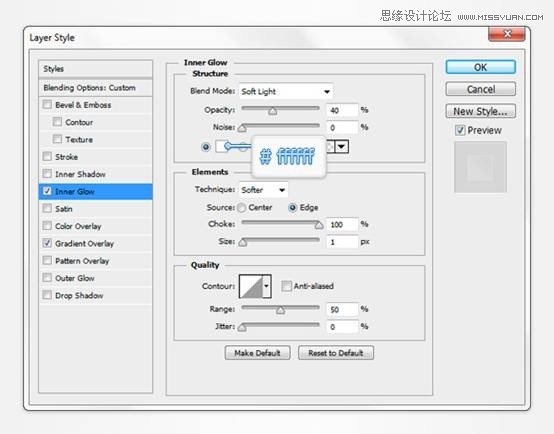This screenshot has height=434, width=554.
Task: Click the Range slider handle
Action: pyautogui.click(x=281, y=310)
